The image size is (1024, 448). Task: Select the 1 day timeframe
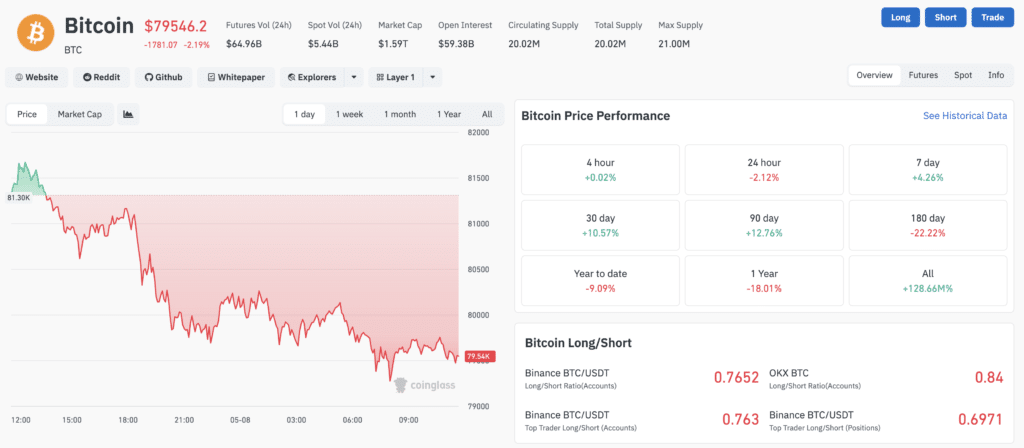point(304,114)
